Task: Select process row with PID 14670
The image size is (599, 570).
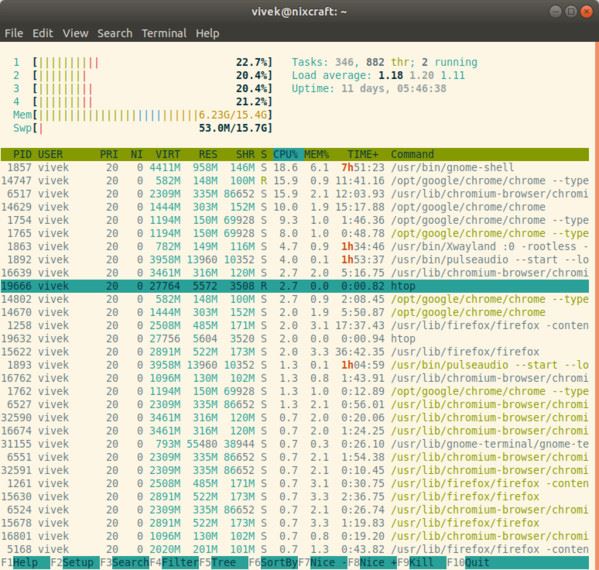Action: point(295,313)
